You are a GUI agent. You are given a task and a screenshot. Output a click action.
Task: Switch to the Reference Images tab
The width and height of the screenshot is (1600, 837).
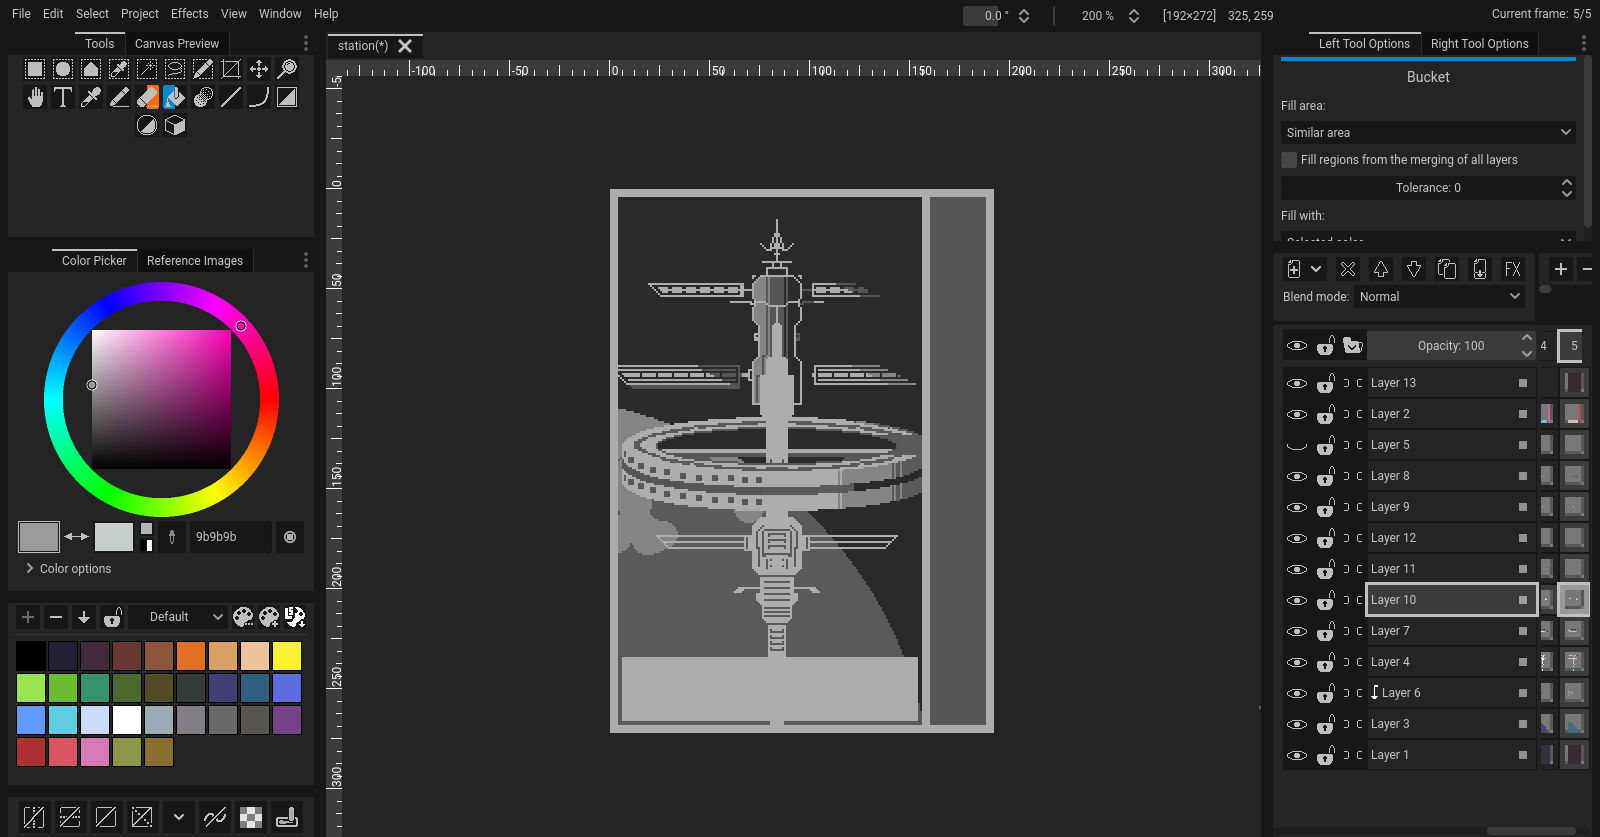click(195, 261)
